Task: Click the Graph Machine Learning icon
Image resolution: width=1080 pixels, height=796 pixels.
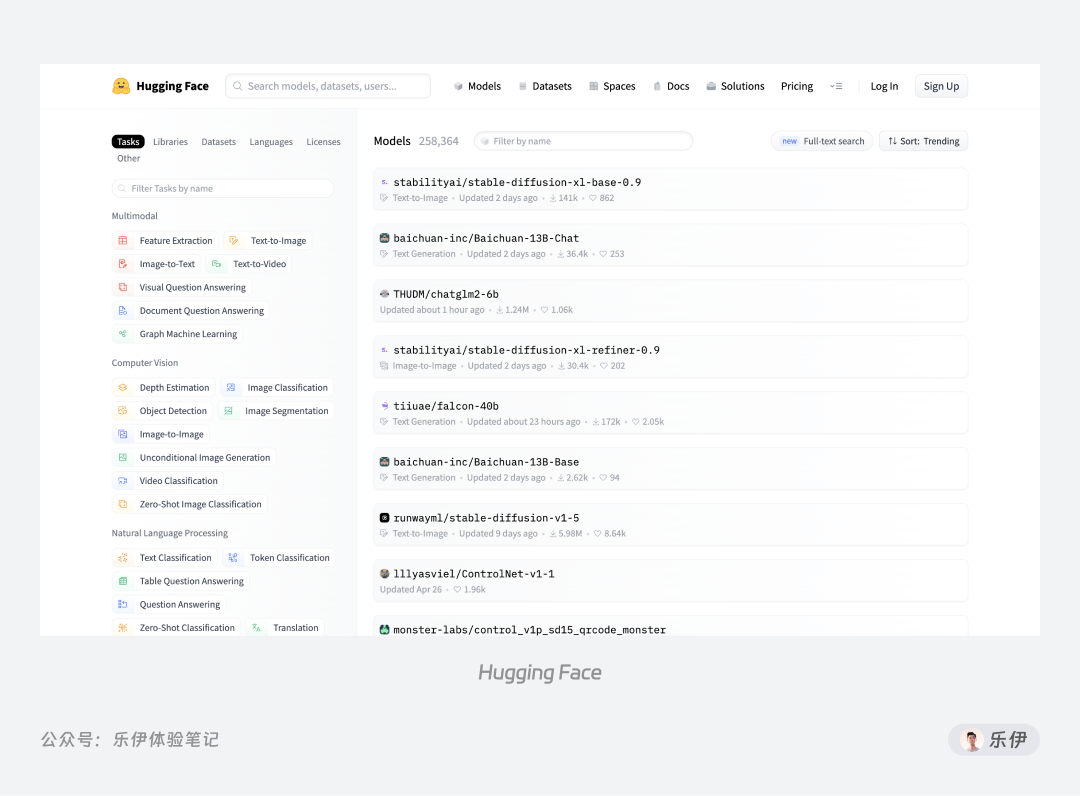Action: 123,334
